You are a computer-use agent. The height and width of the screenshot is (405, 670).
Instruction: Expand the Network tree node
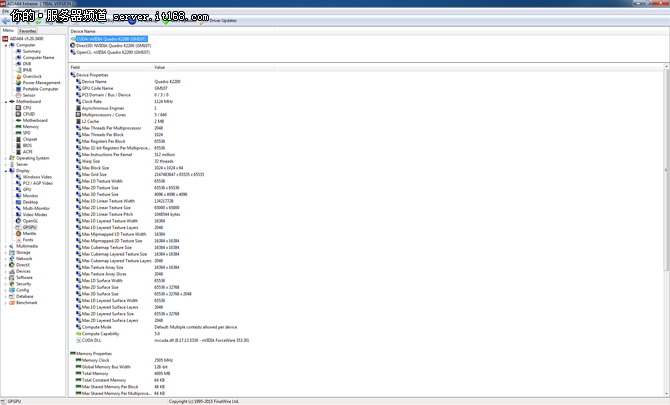pyautogui.click(x=6, y=259)
